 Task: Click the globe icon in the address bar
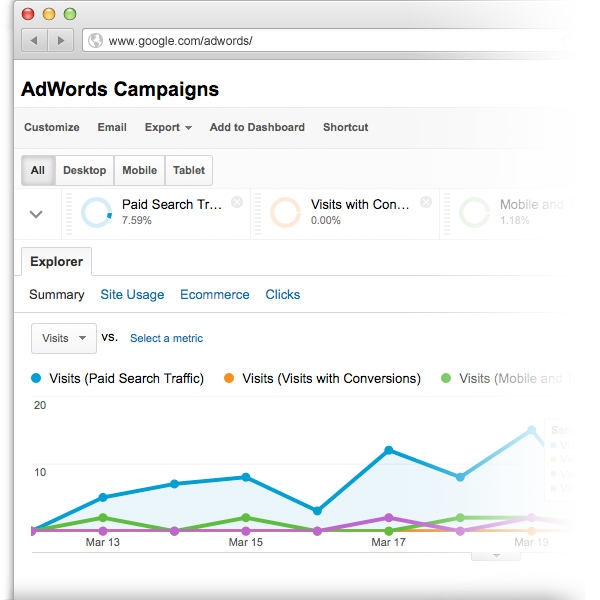(x=95, y=41)
